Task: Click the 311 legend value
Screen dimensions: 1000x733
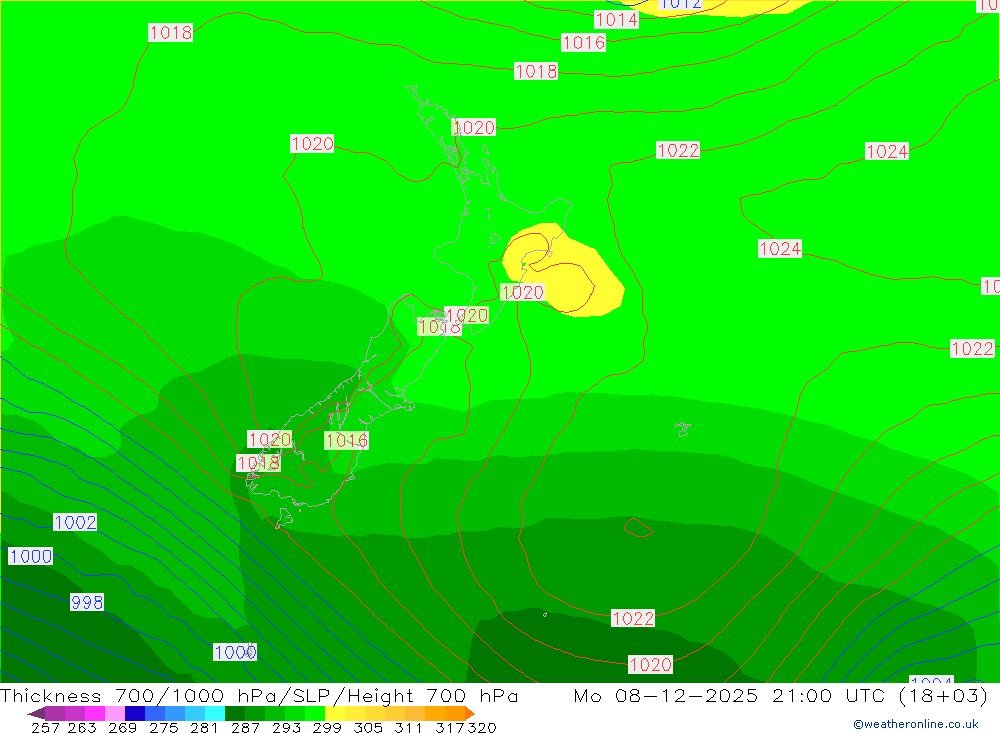Action: pyautogui.click(x=408, y=728)
